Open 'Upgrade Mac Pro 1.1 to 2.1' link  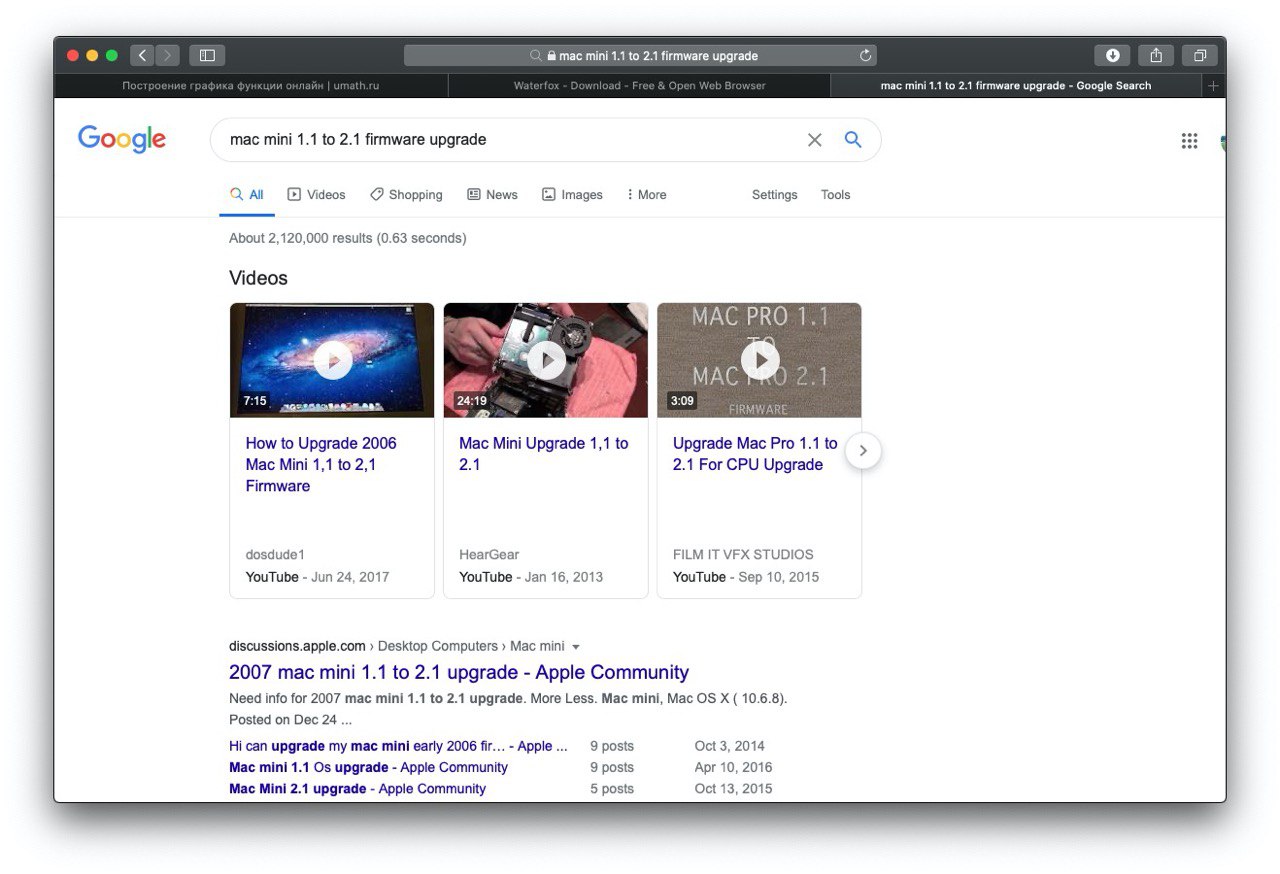(755, 454)
